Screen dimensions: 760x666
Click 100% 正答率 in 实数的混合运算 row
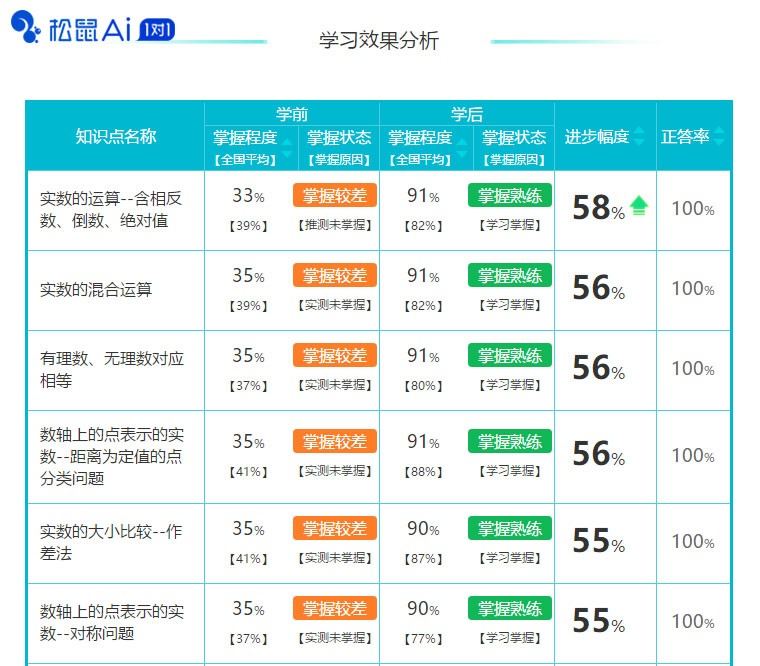click(693, 289)
